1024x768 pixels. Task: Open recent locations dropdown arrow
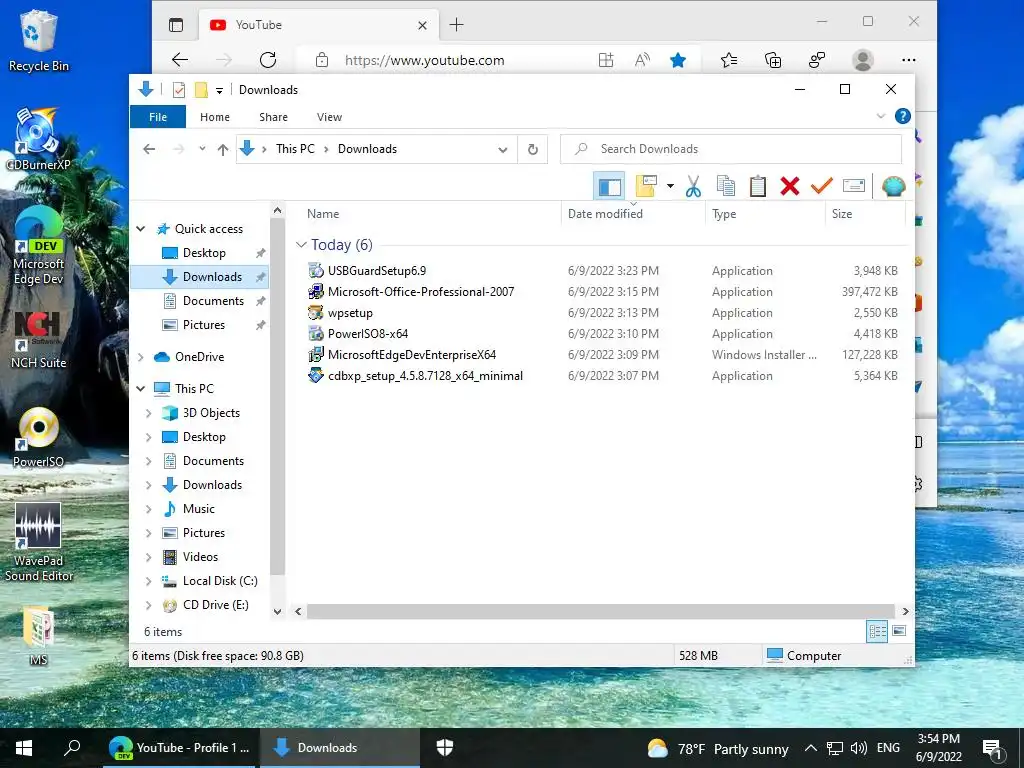click(x=202, y=149)
